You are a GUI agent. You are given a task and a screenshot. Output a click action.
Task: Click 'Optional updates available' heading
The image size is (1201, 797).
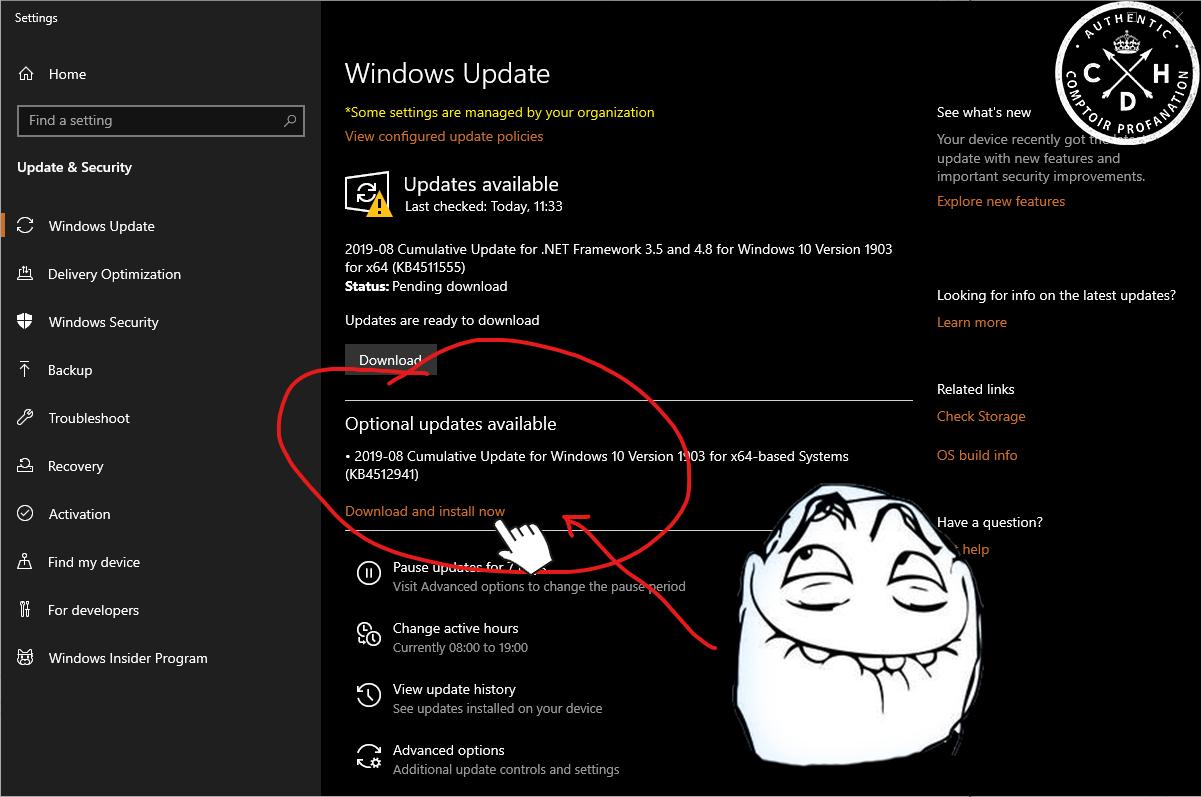coord(451,424)
